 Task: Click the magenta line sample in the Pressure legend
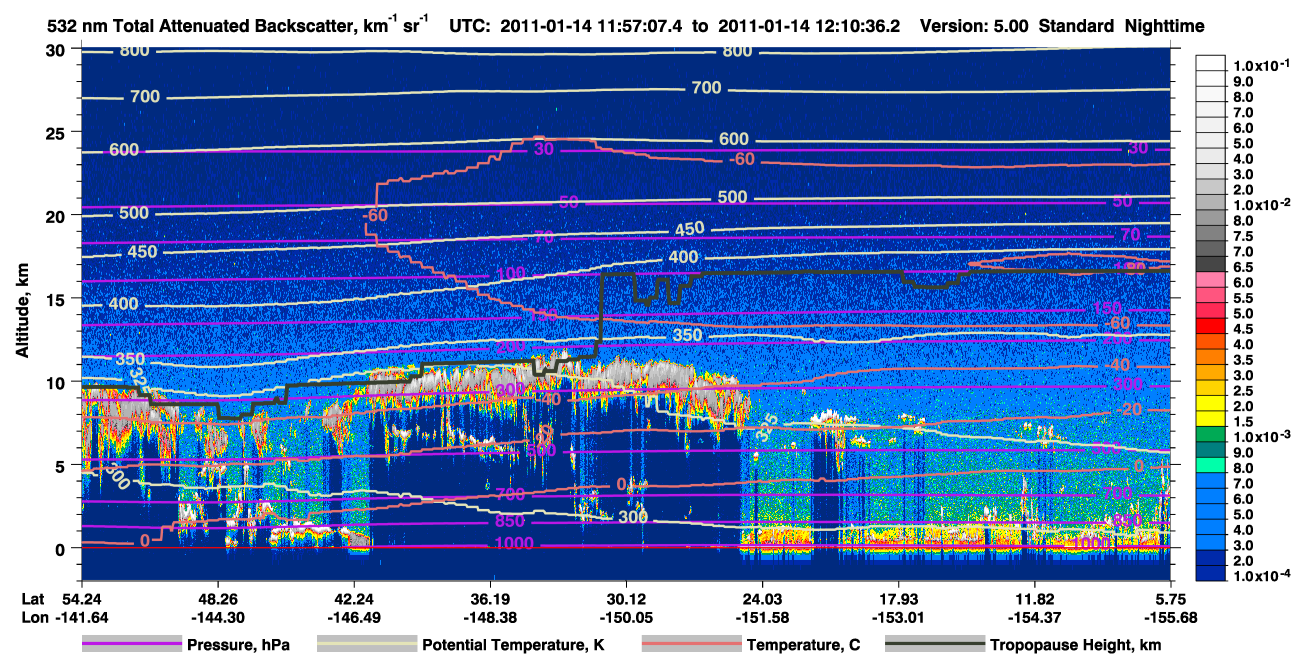click(130, 645)
